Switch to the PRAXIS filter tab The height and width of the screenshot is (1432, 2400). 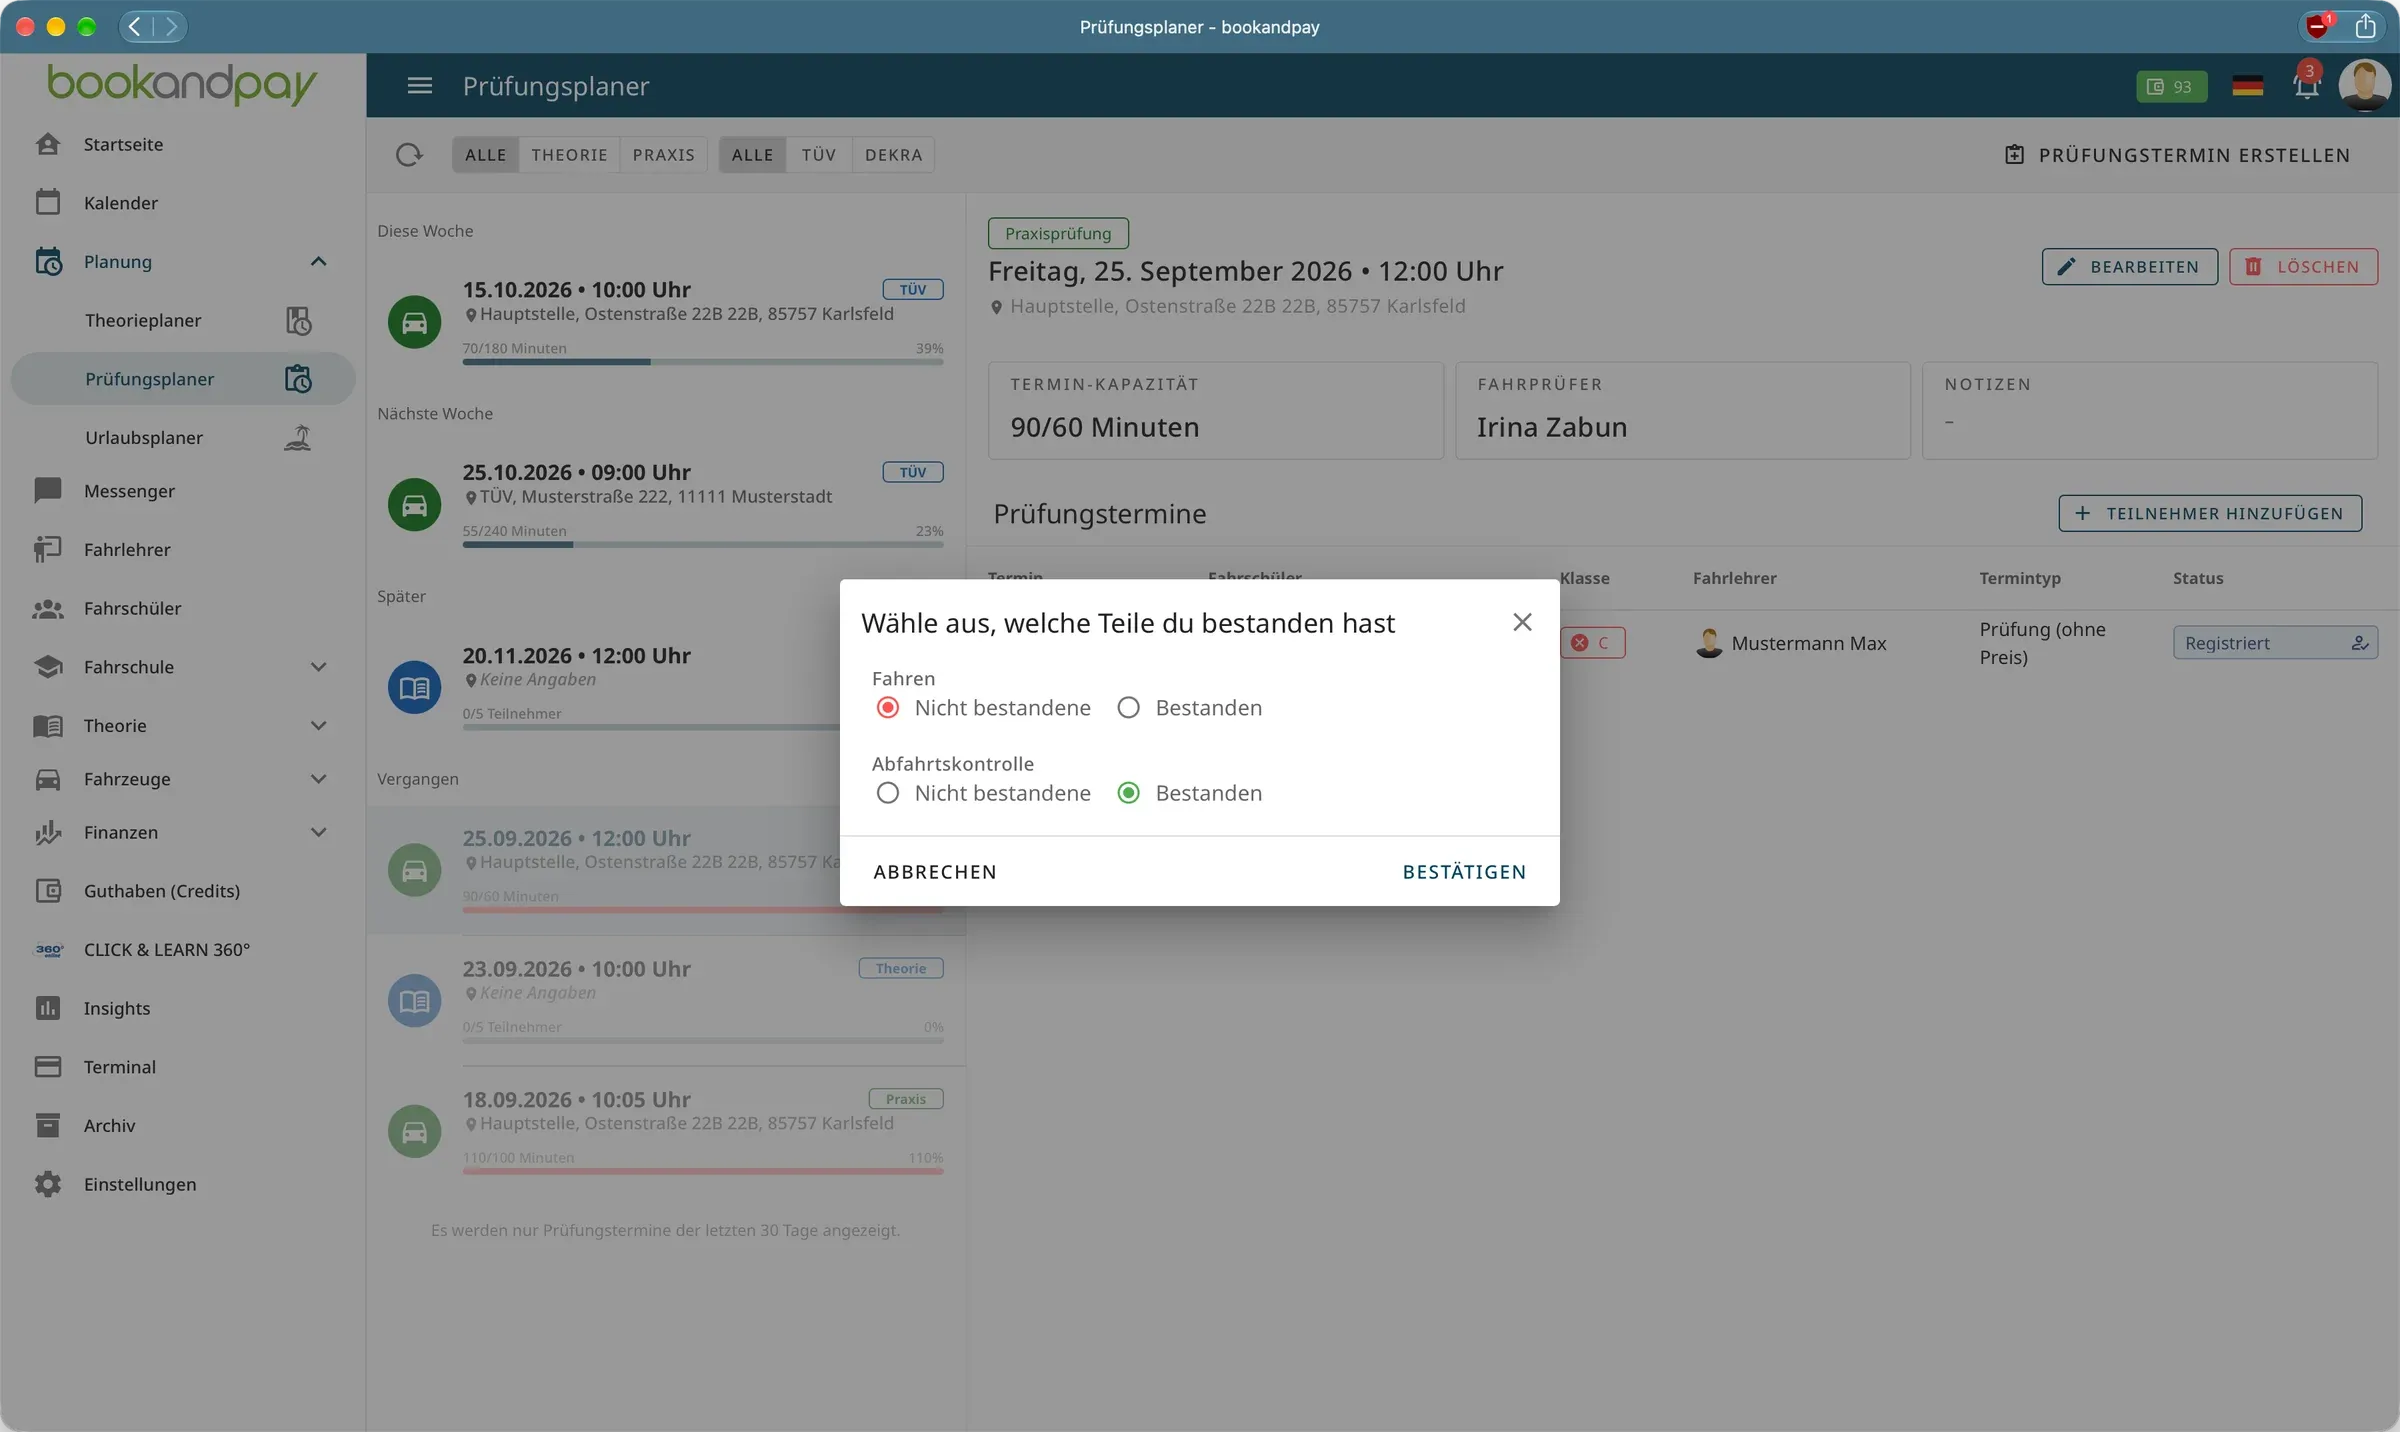tap(663, 155)
